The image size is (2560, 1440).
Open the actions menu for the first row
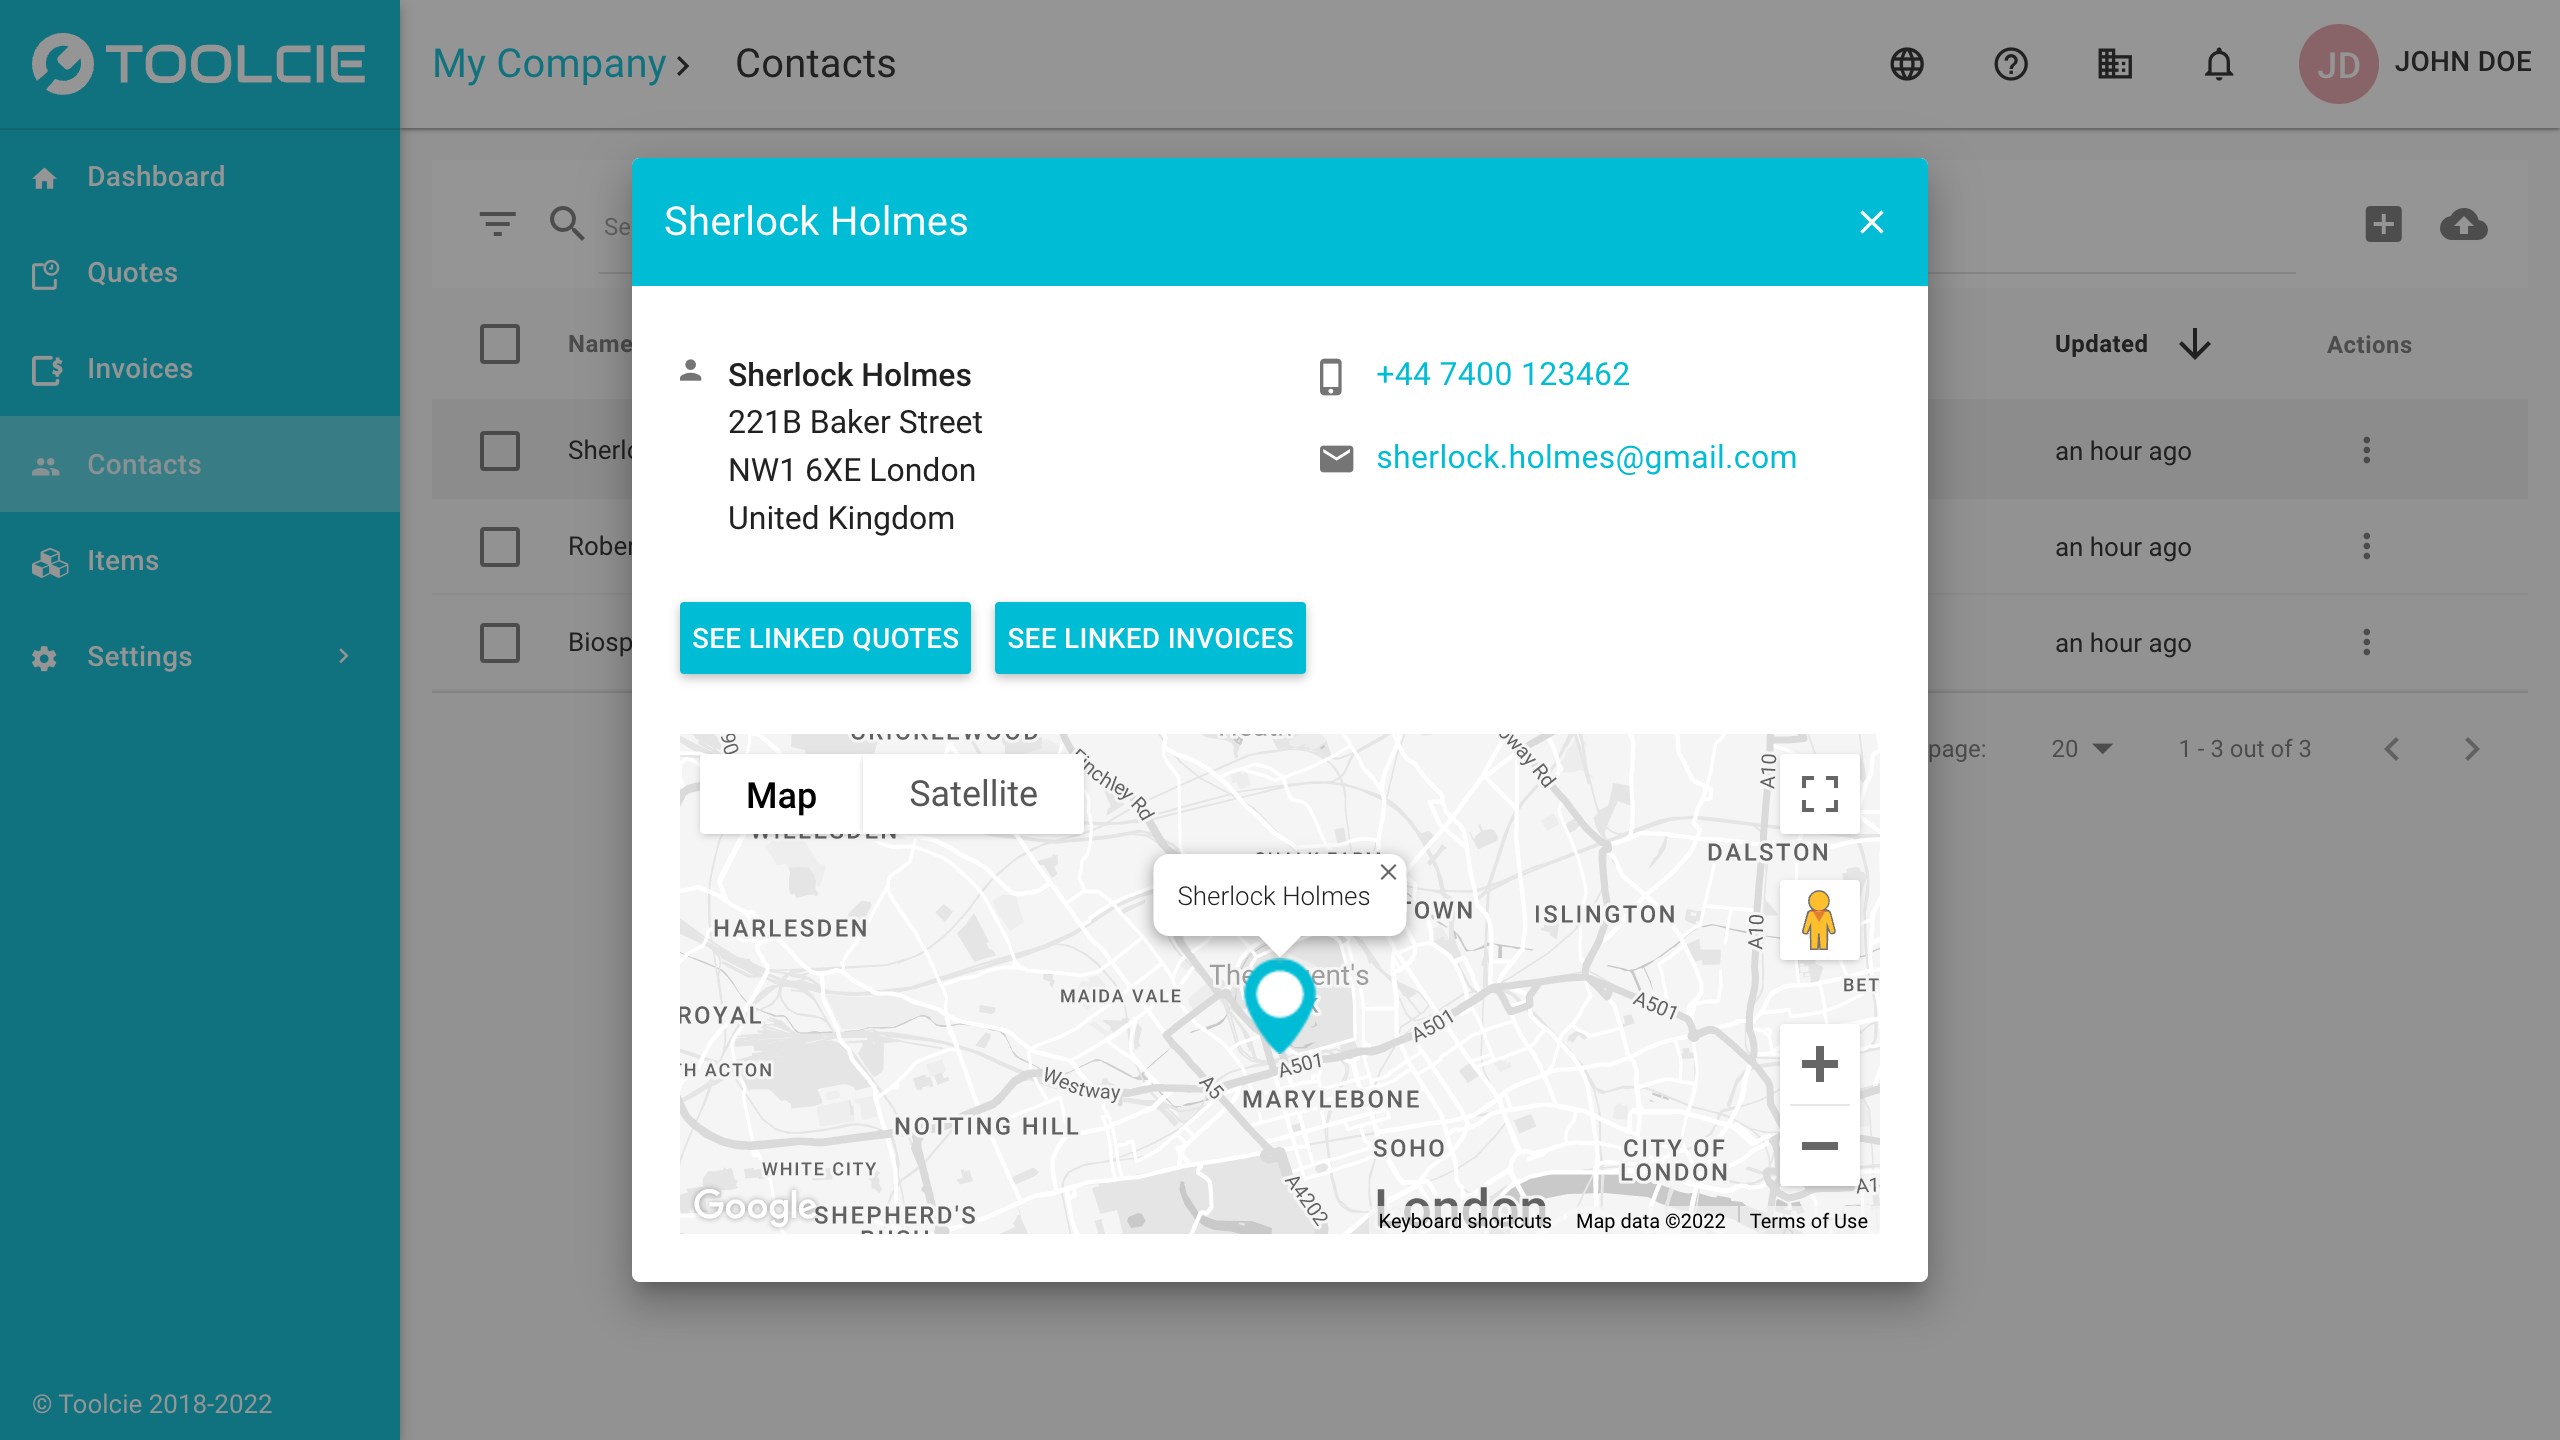click(x=2366, y=450)
